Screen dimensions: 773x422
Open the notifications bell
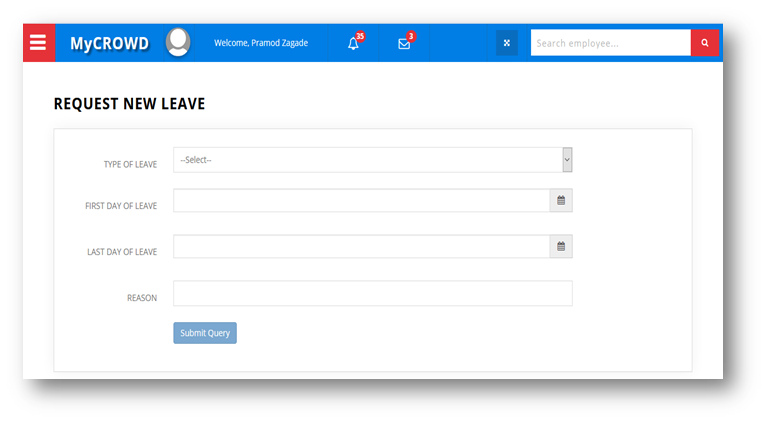[353, 44]
